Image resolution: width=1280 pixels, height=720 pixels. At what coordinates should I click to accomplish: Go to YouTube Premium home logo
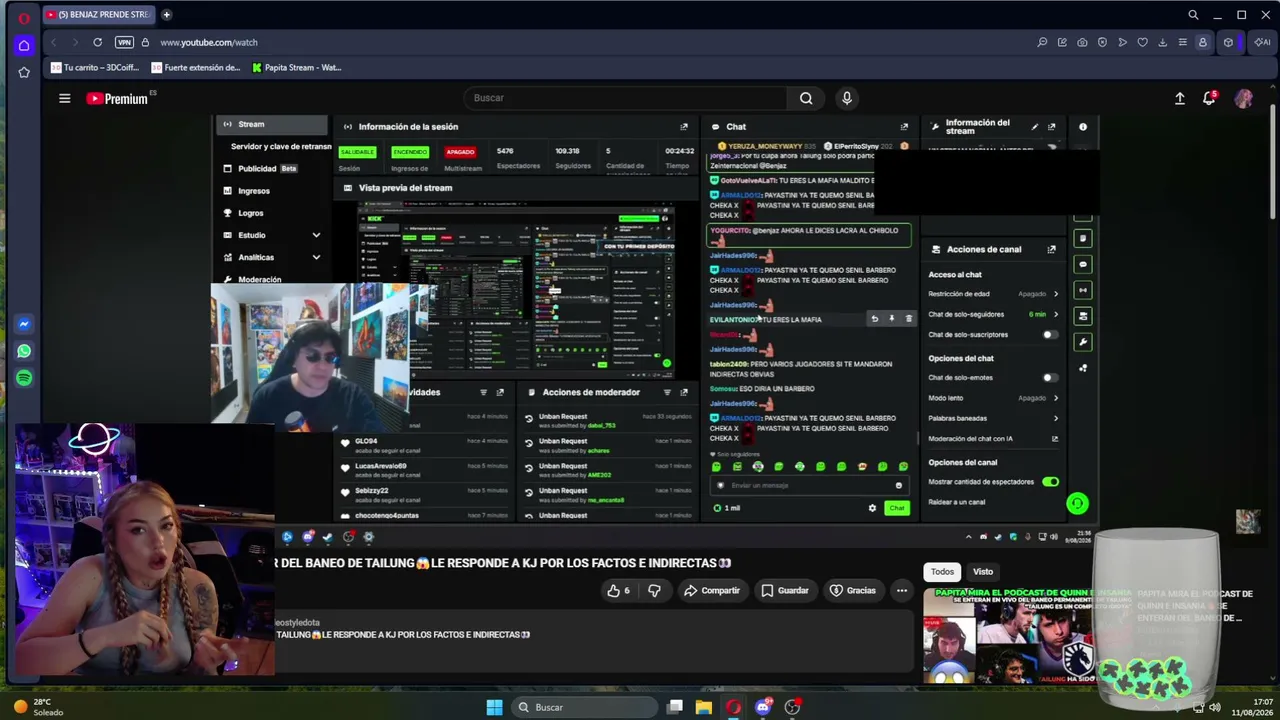117,98
